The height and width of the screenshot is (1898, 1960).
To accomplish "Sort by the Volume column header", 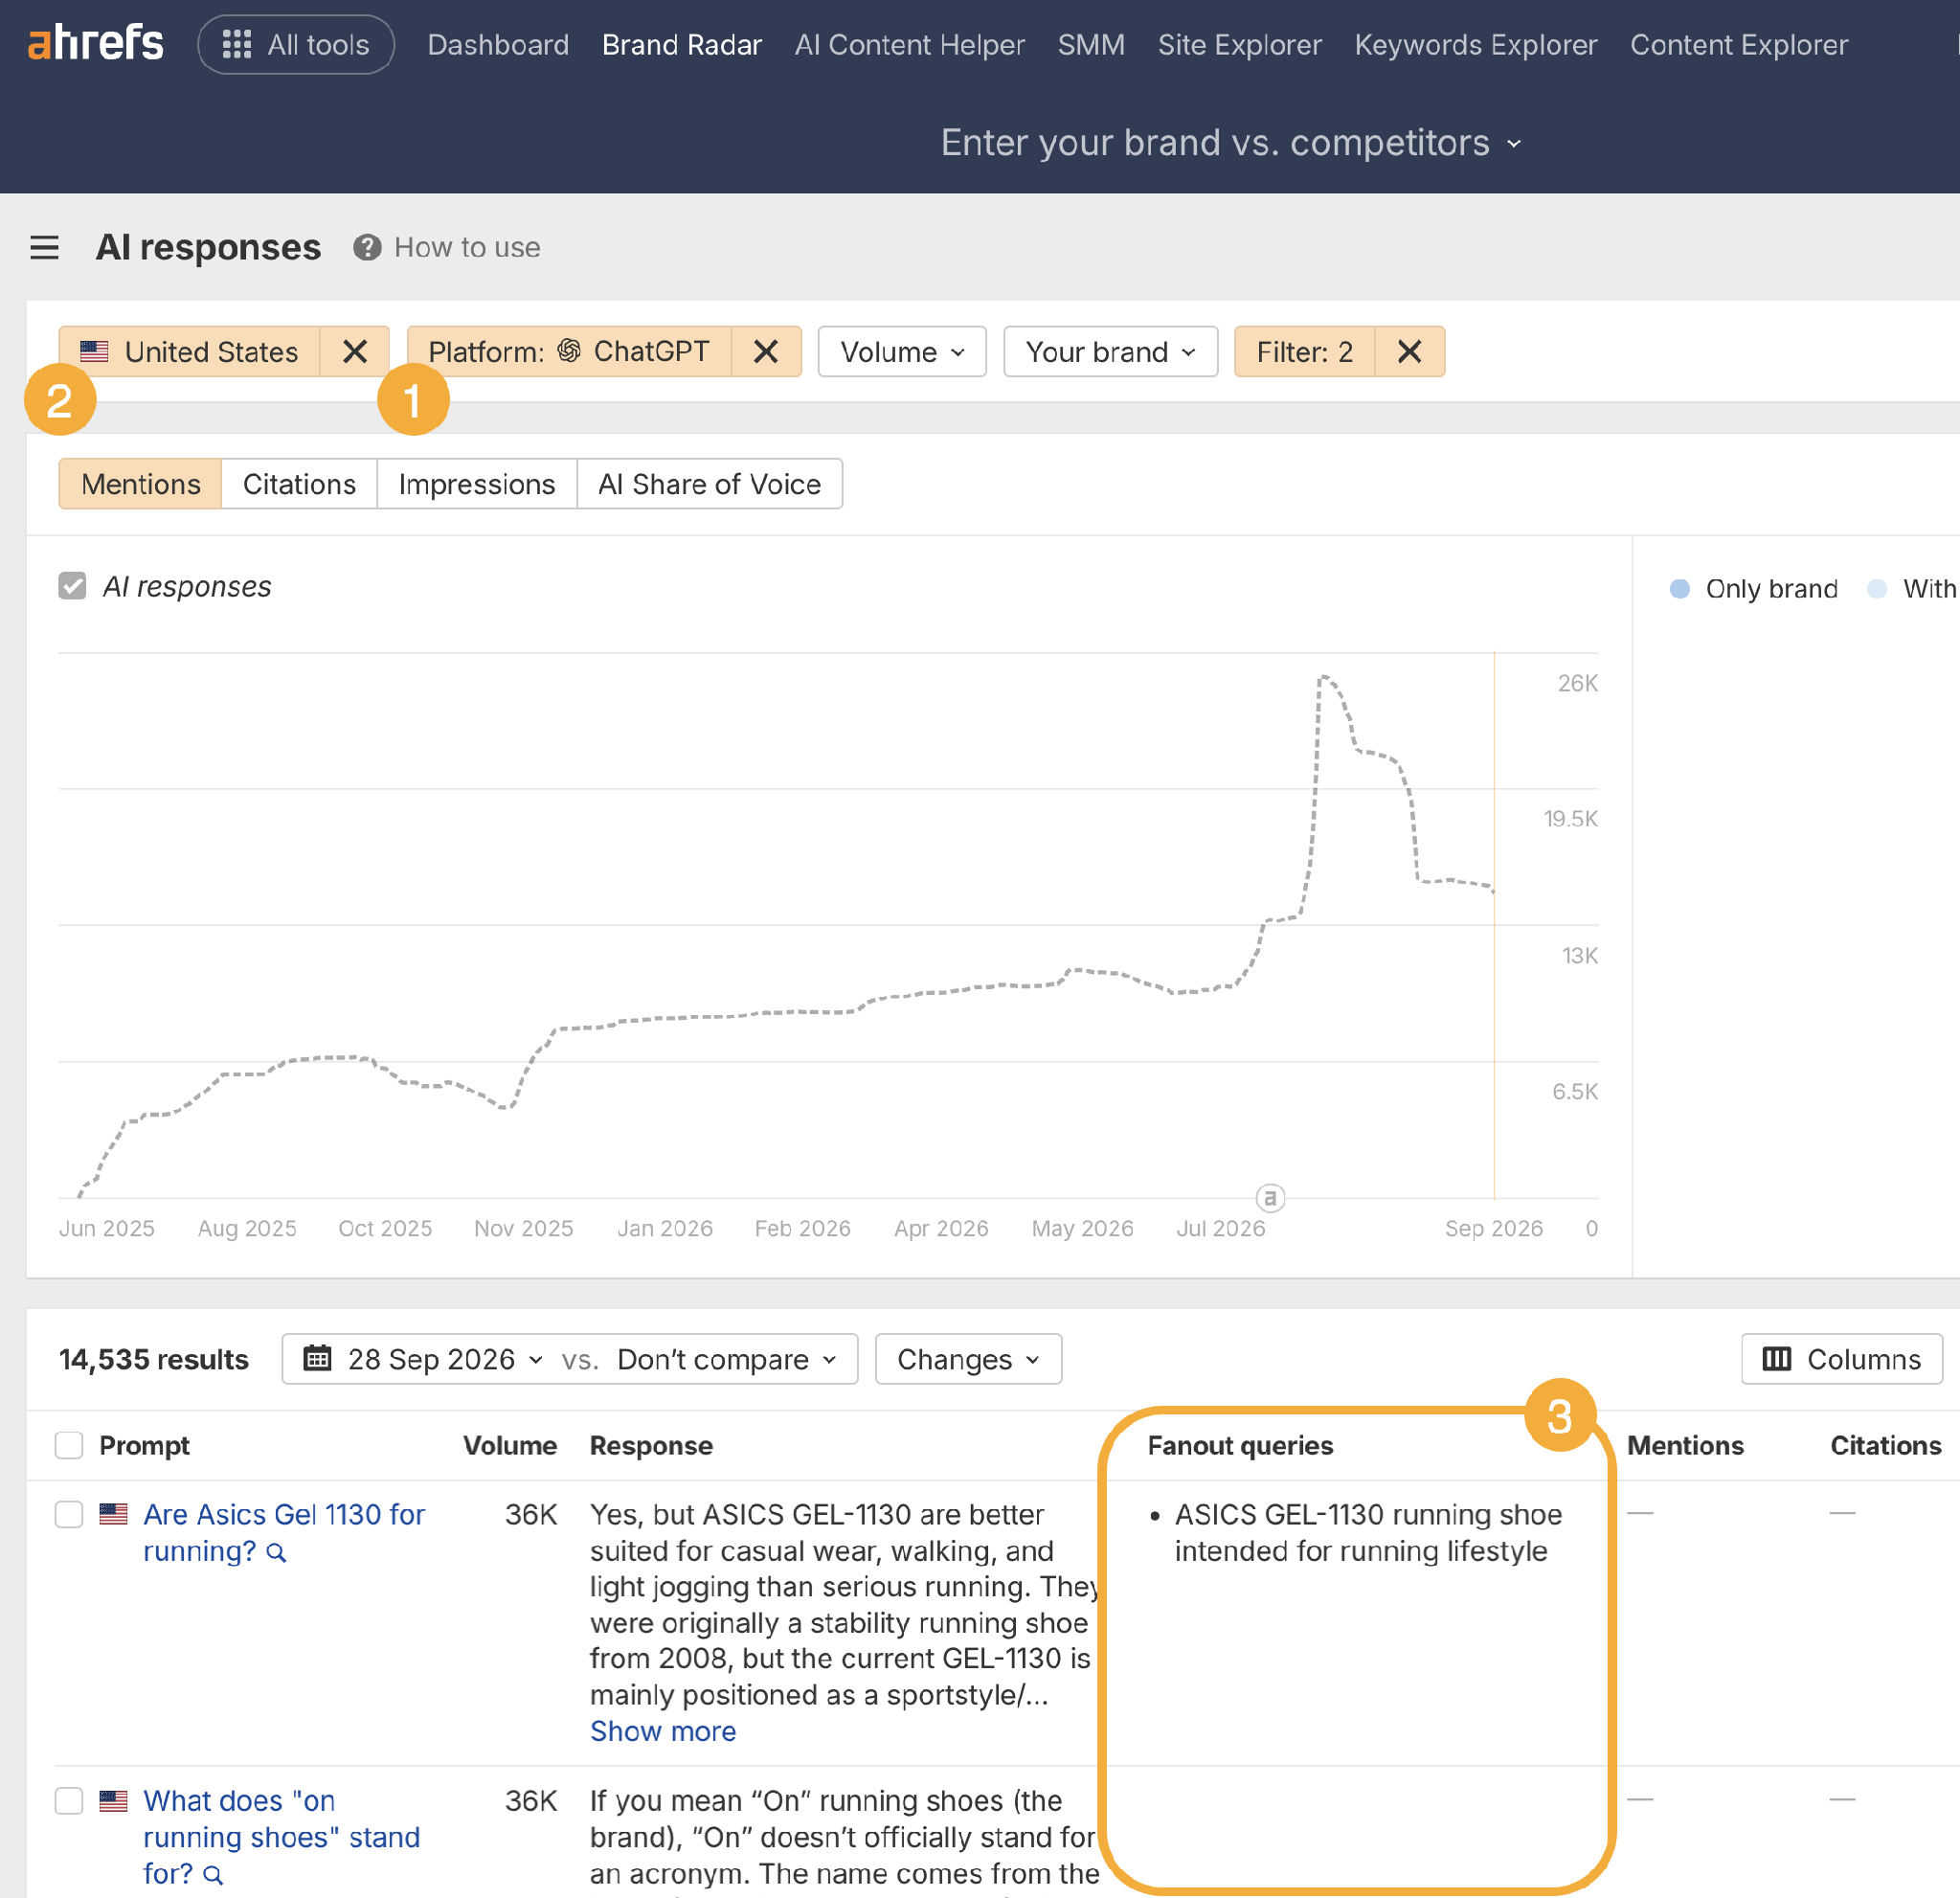I will click(509, 1445).
